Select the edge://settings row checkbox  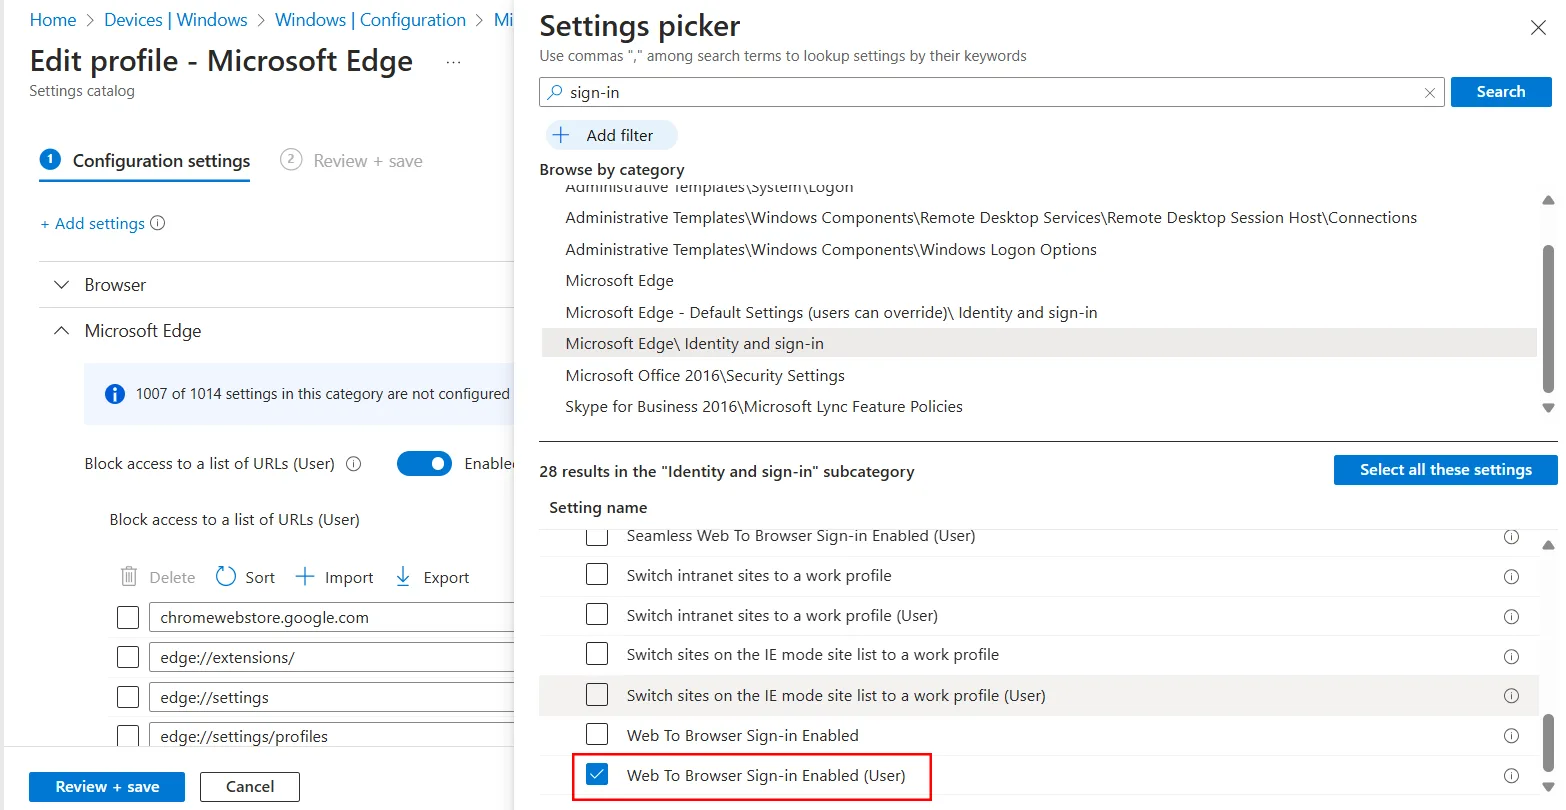(128, 697)
